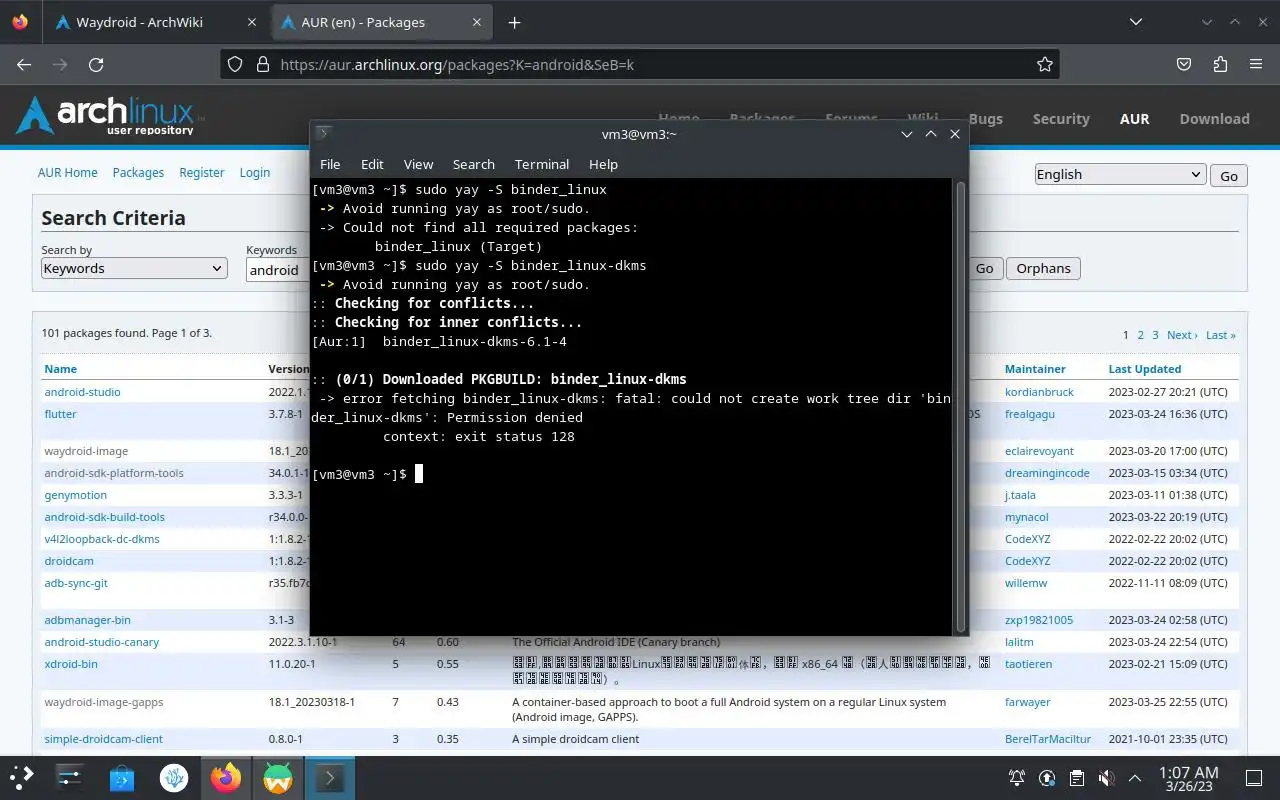Click the Firefox back arrow
Screen dimensions: 1280x800
(24, 64)
